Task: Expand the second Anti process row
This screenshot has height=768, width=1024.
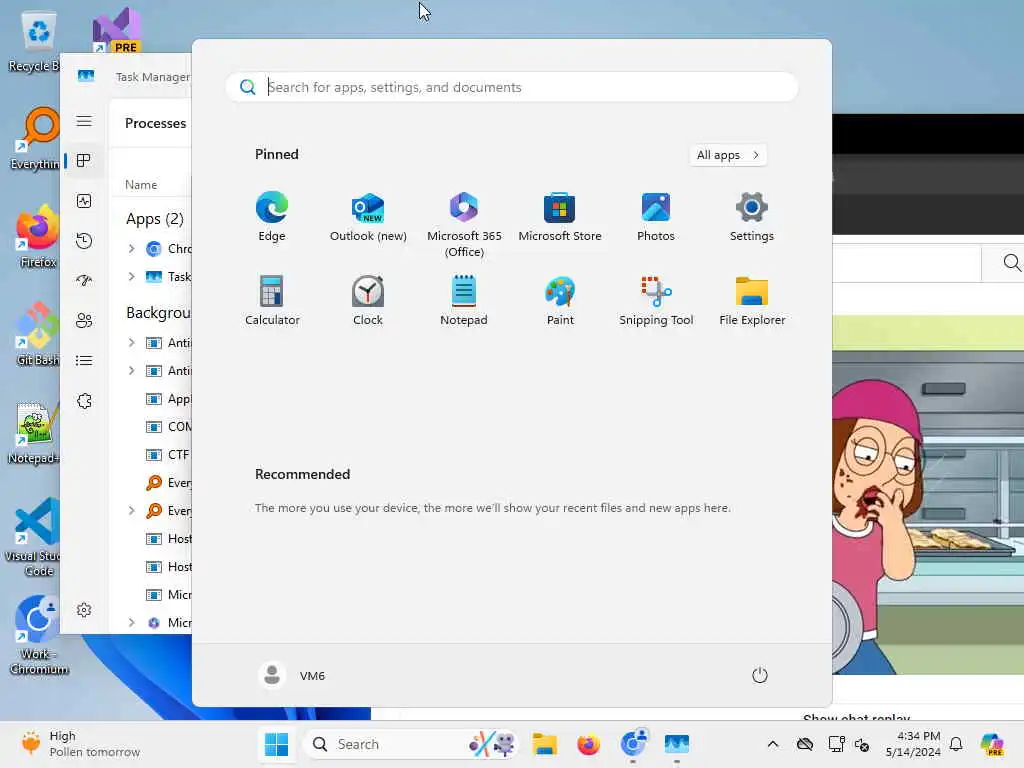Action: (x=131, y=370)
